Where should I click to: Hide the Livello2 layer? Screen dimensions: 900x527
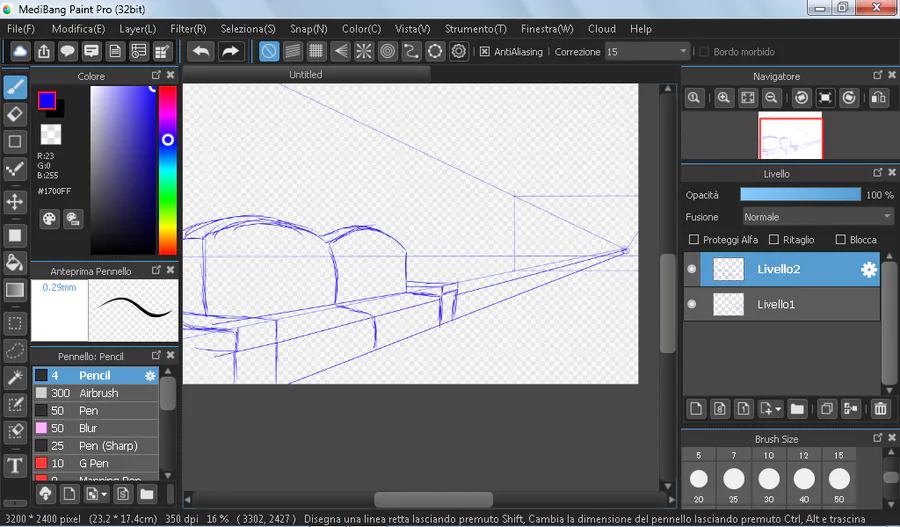point(692,269)
